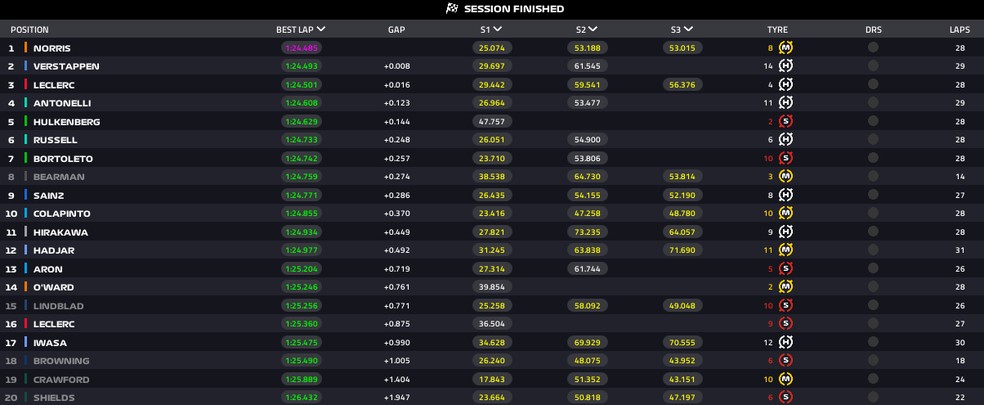984x405 pixels.
Task: Click the TYRE column header
Action: [777, 30]
